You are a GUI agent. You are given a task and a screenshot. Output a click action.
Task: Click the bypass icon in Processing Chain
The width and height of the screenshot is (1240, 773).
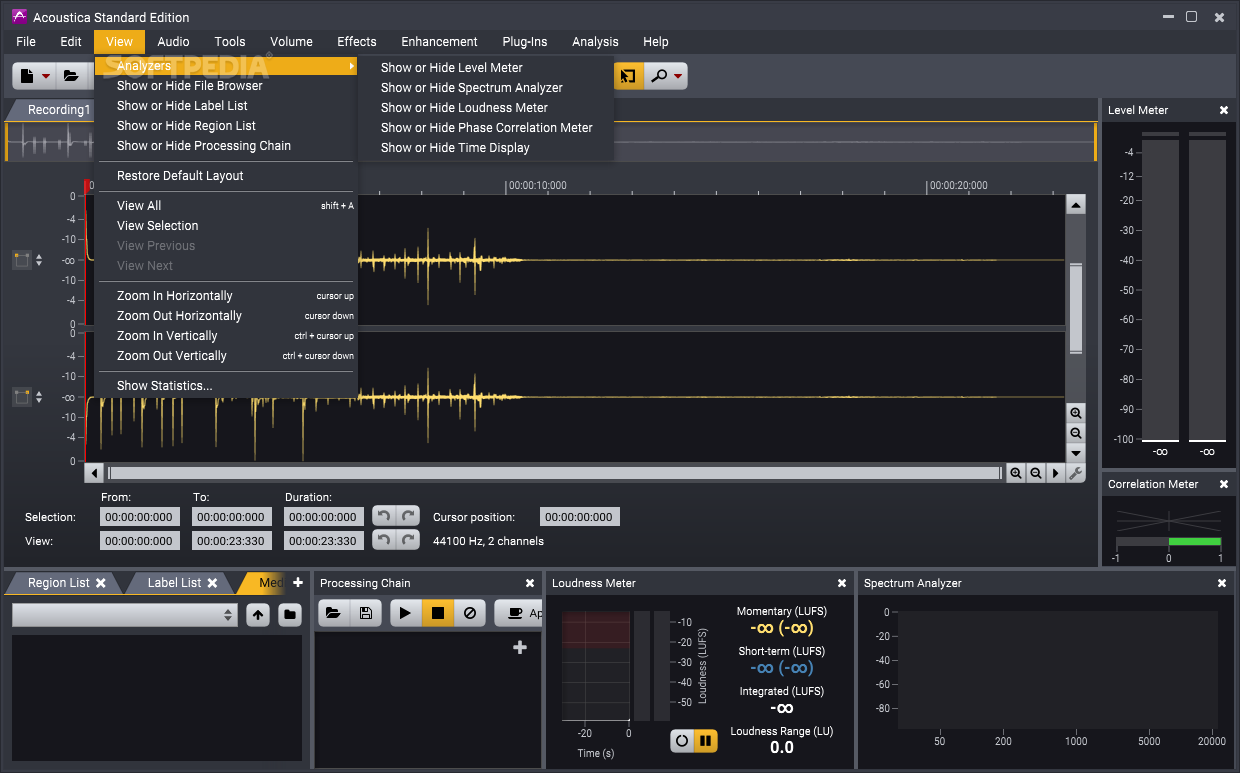tap(470, 613)
